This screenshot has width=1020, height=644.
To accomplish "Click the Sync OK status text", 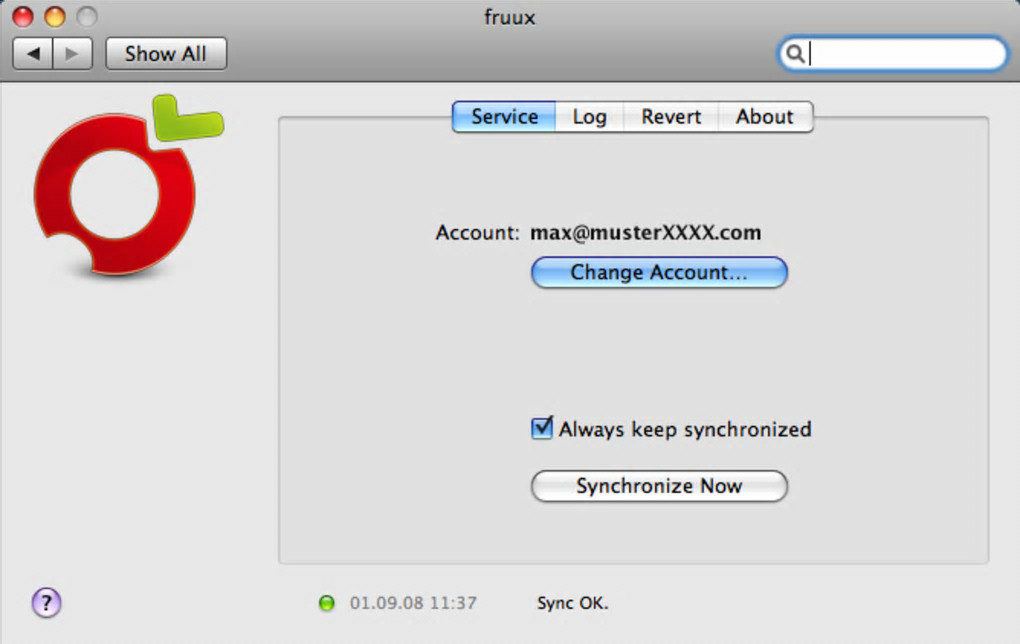I will pos(572,603).
